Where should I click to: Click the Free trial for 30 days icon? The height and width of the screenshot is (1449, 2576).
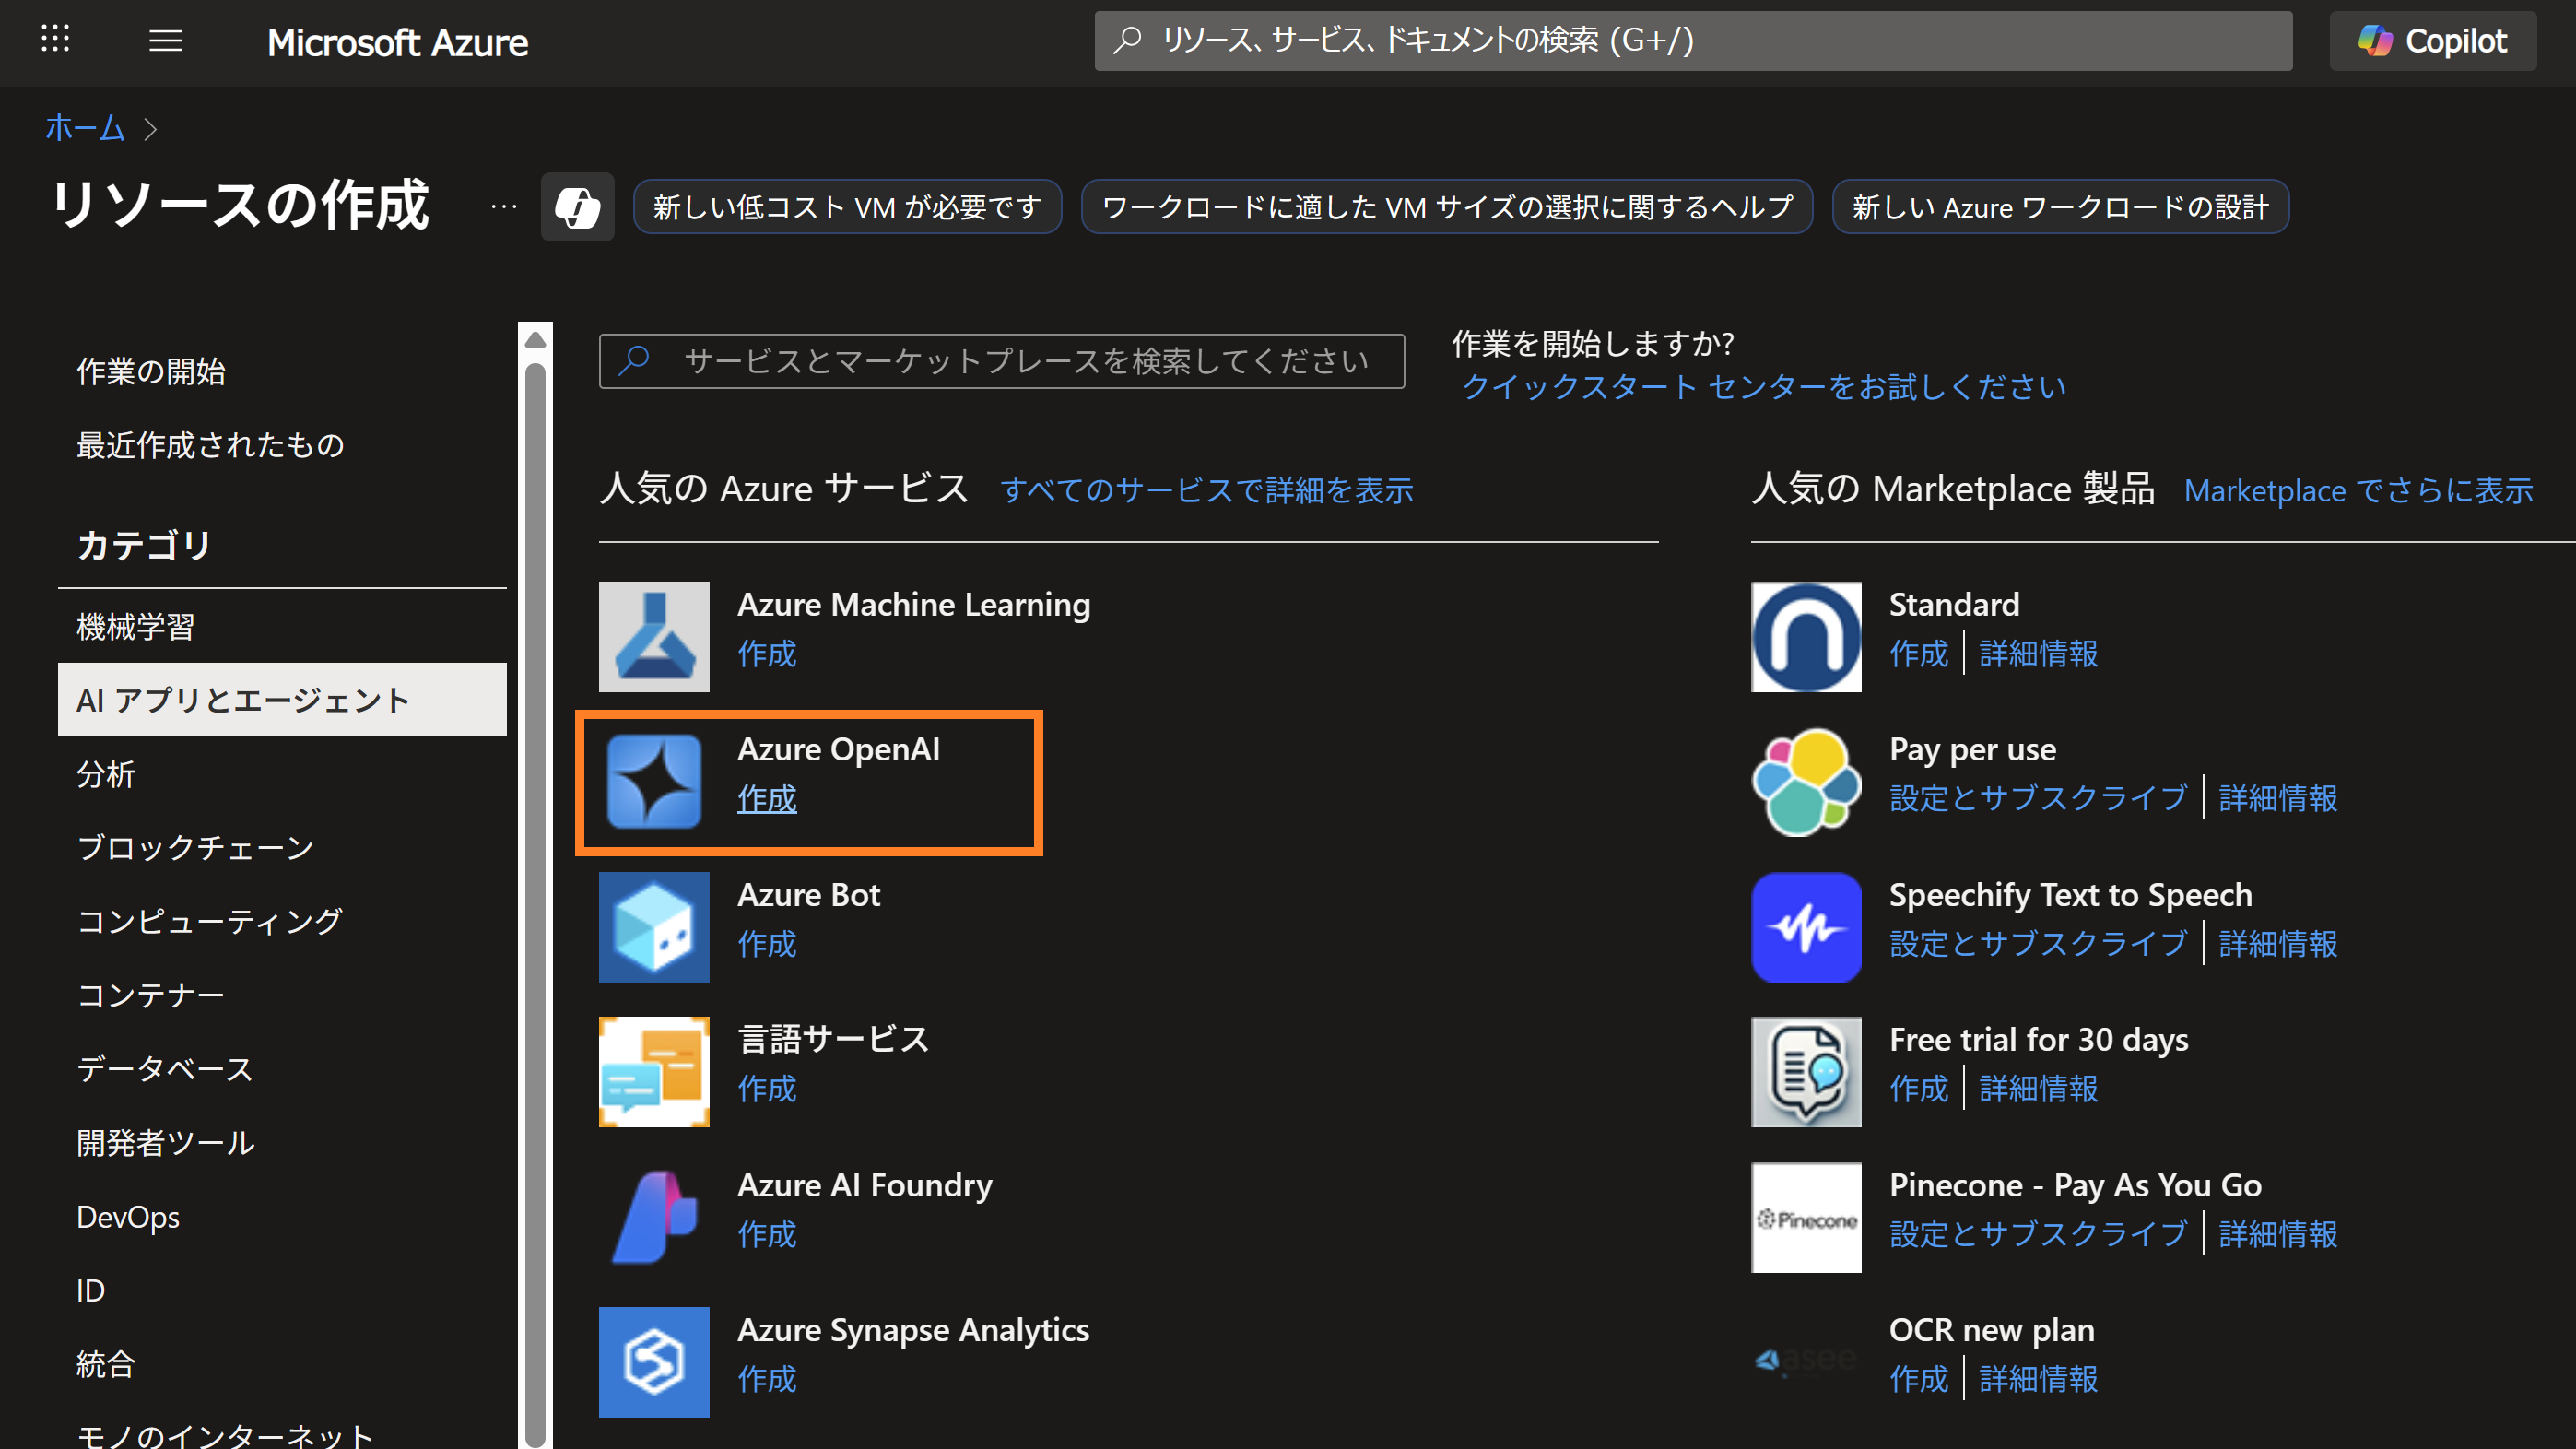(1806, 1072)
